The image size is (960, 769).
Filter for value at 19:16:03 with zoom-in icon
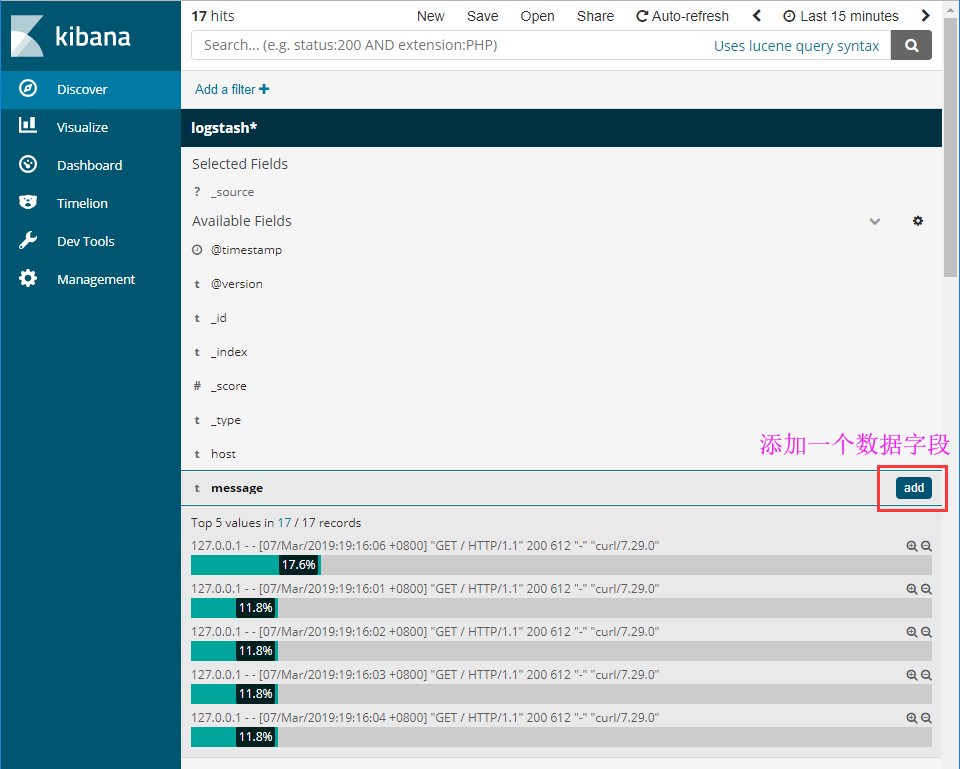pyautogui.click(x=912, y=675)
